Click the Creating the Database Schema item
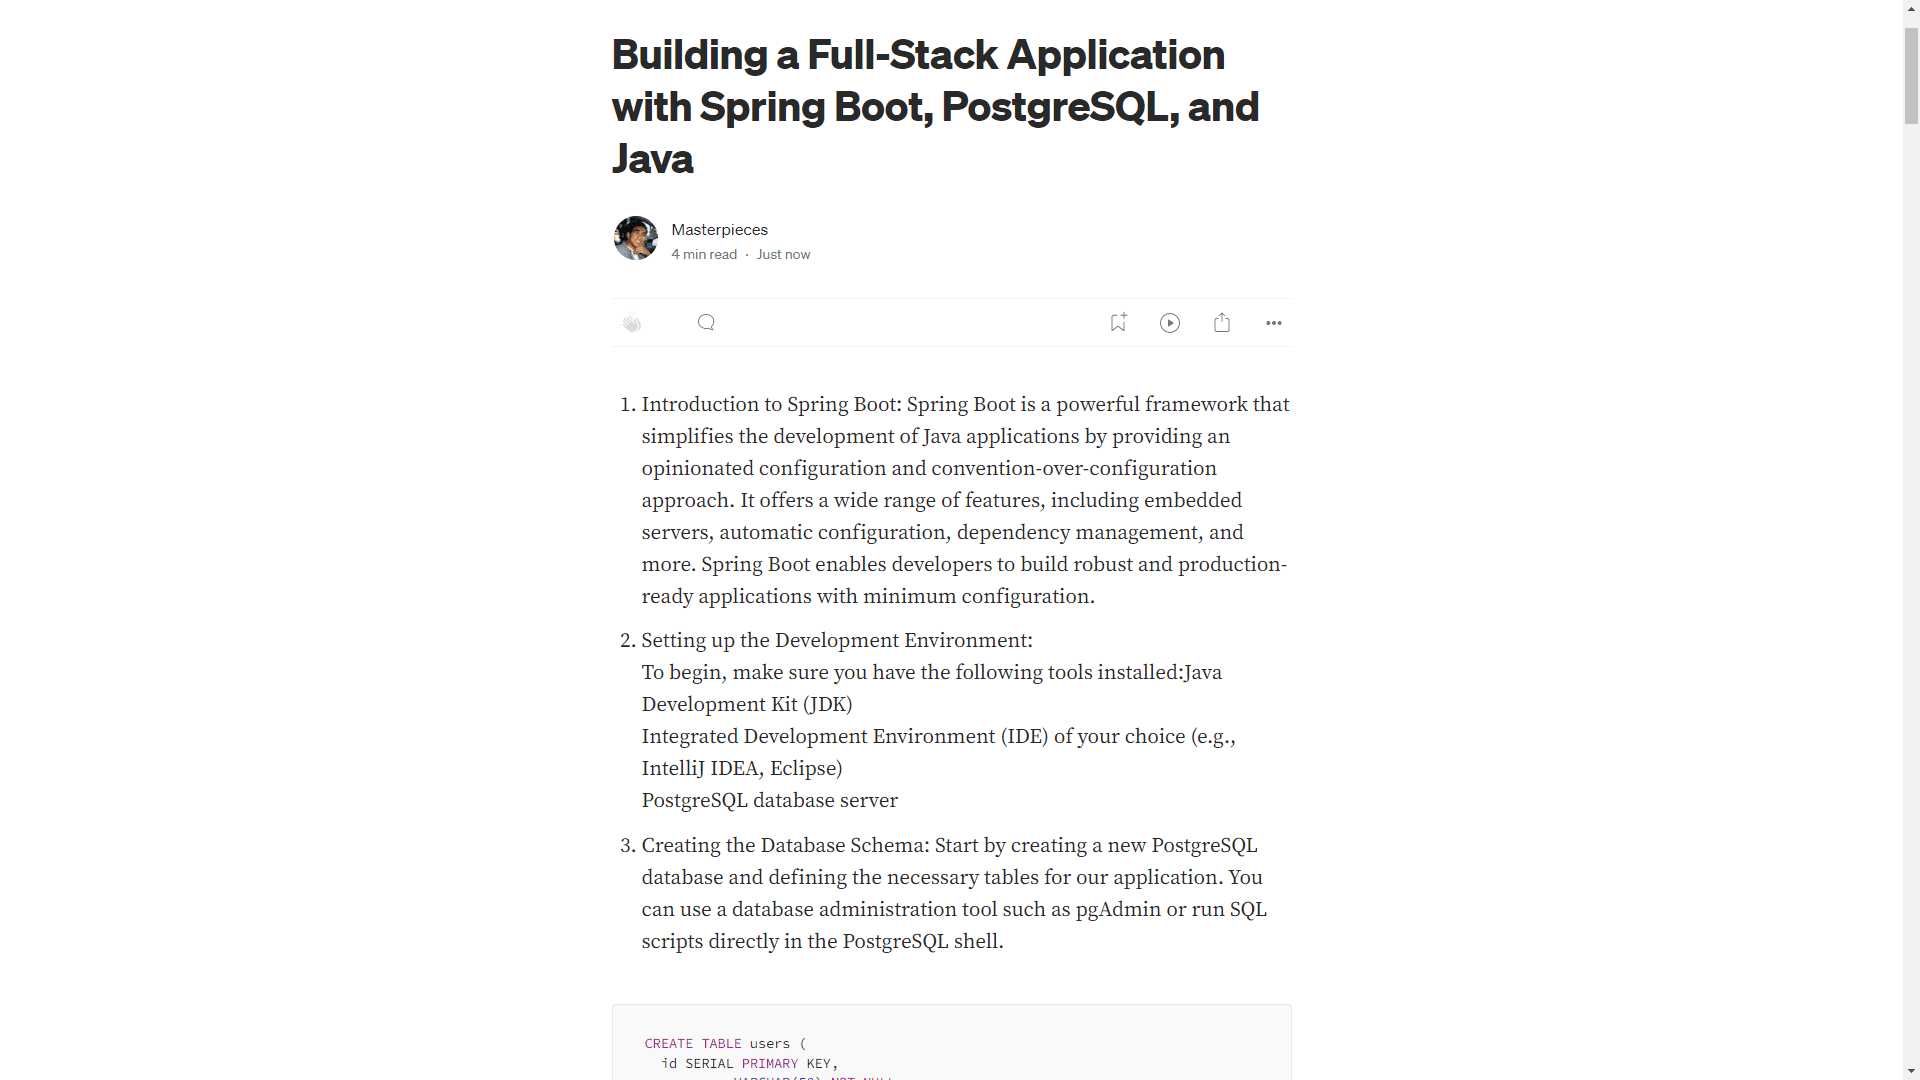 [x=781, y=845]
